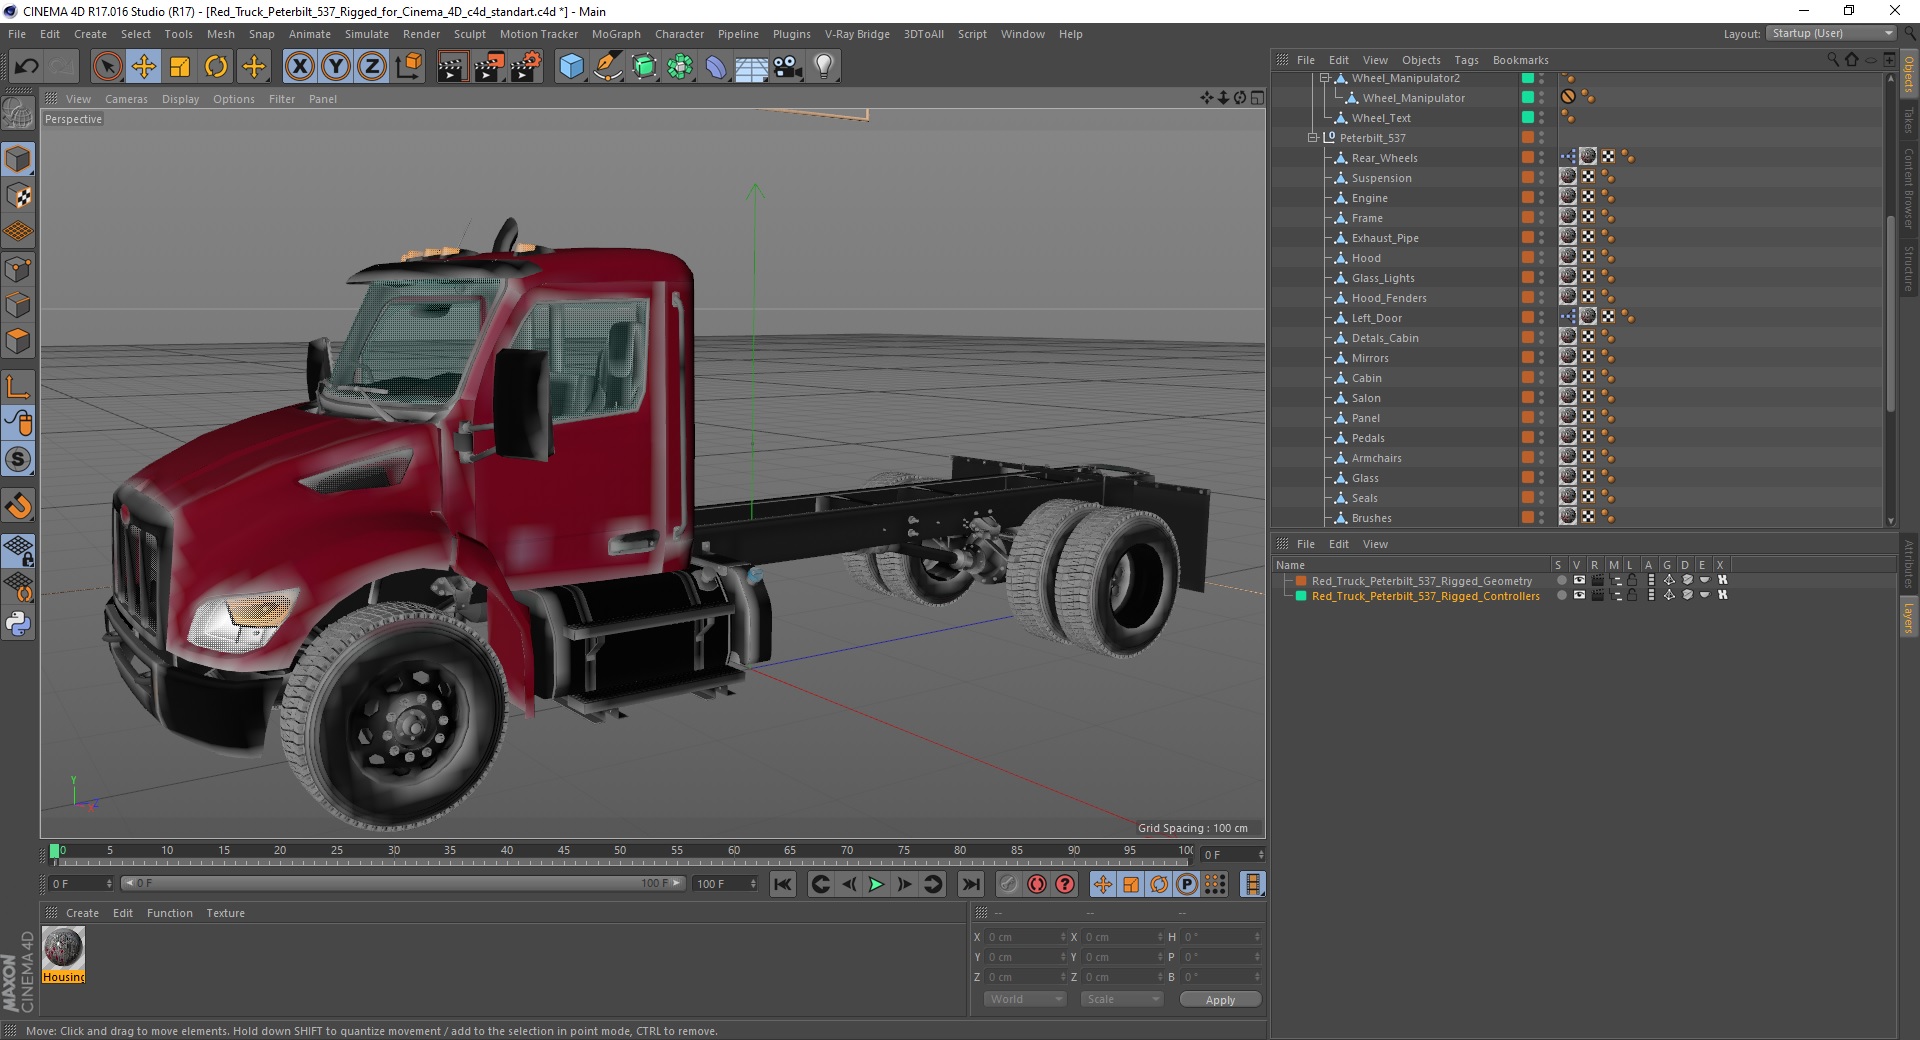Toggle the Enable Snap S icon

tap(18, 459)
